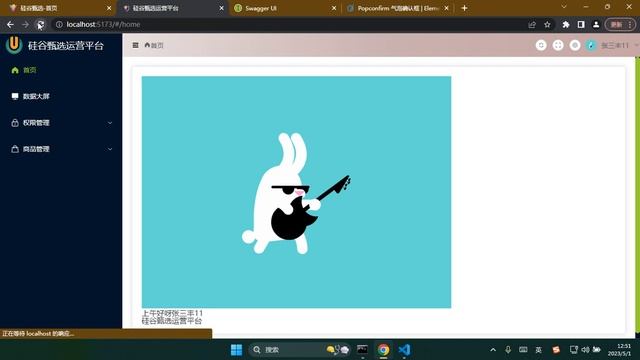Show hidden system tray icons

(493, 350)
